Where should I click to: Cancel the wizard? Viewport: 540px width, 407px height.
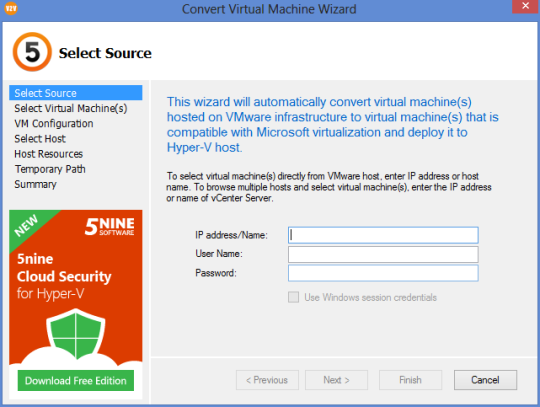point(485,380)
